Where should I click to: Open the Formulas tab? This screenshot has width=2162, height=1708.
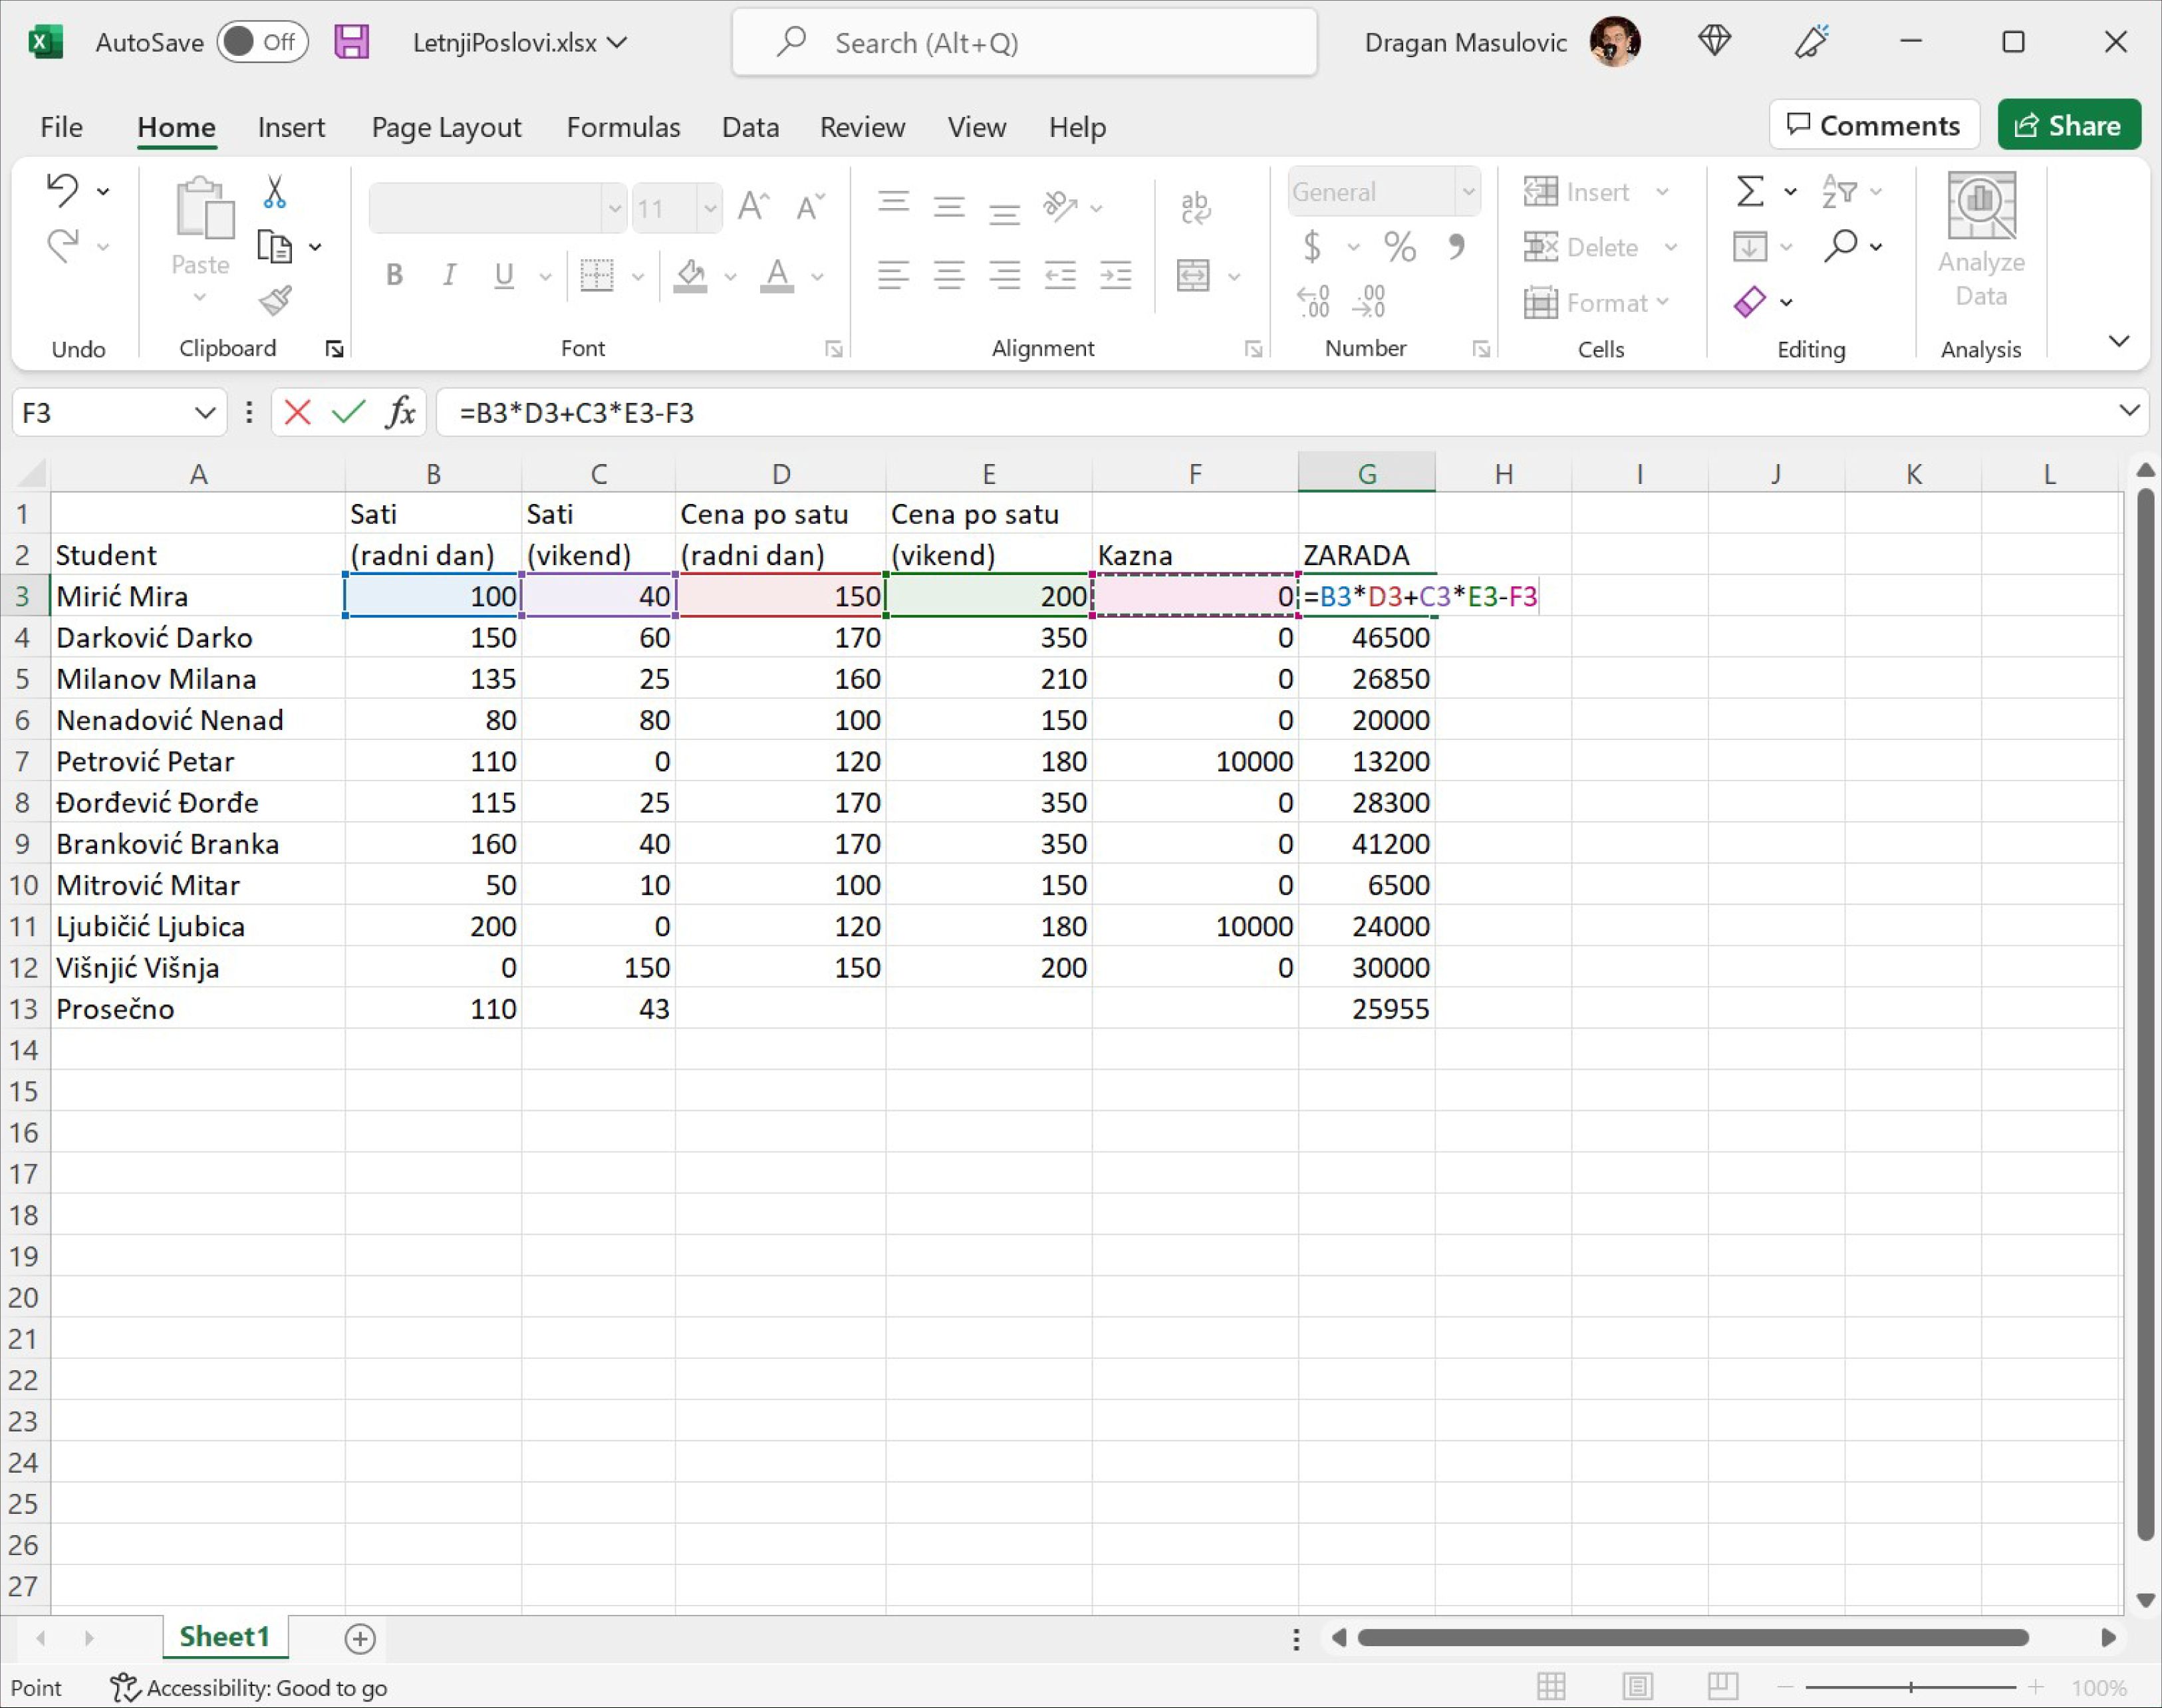[623, 127]
